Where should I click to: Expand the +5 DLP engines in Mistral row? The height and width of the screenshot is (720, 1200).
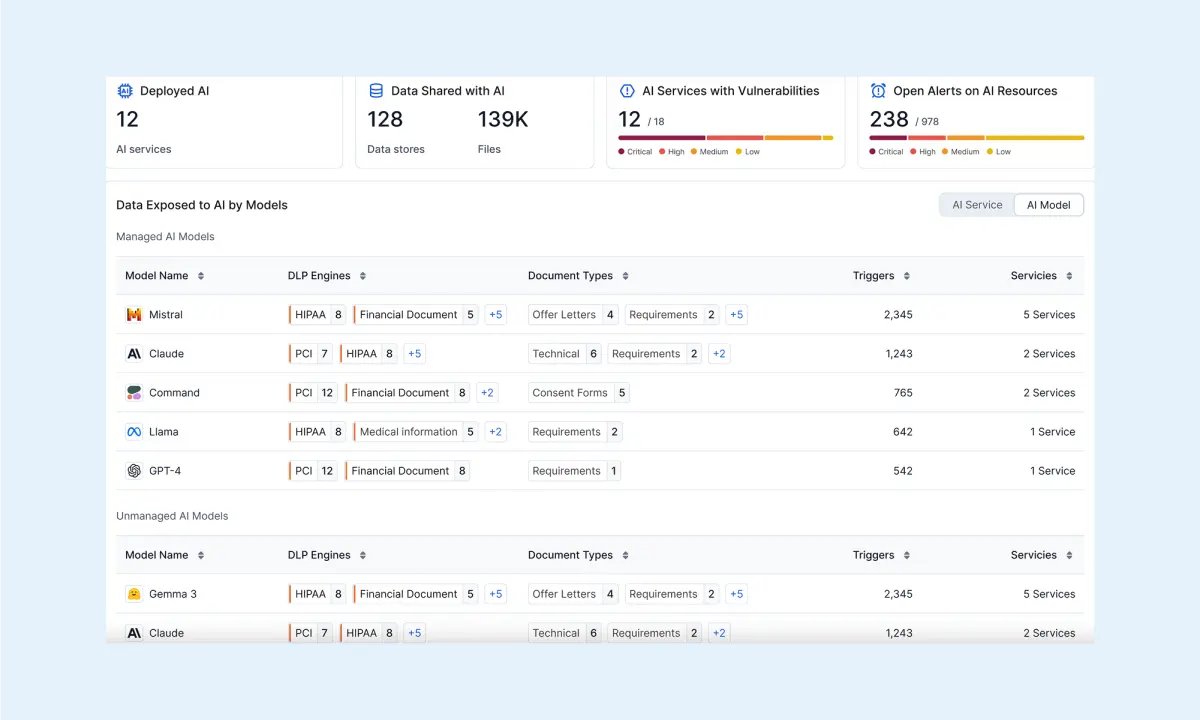(495, 315)
